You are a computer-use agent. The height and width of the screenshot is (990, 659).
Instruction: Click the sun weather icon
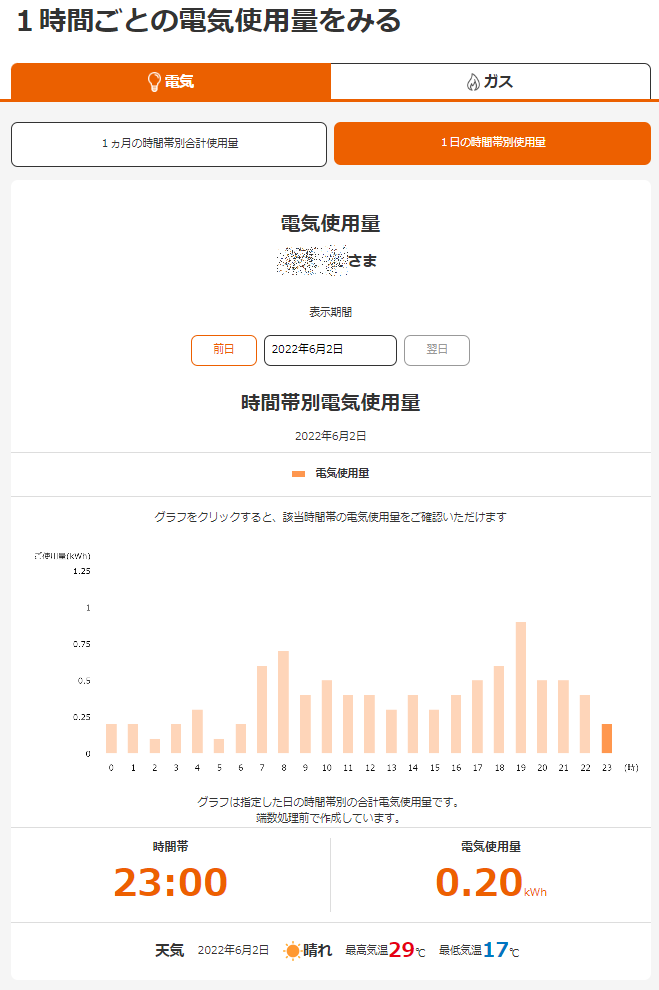click(x=292, y=951)
